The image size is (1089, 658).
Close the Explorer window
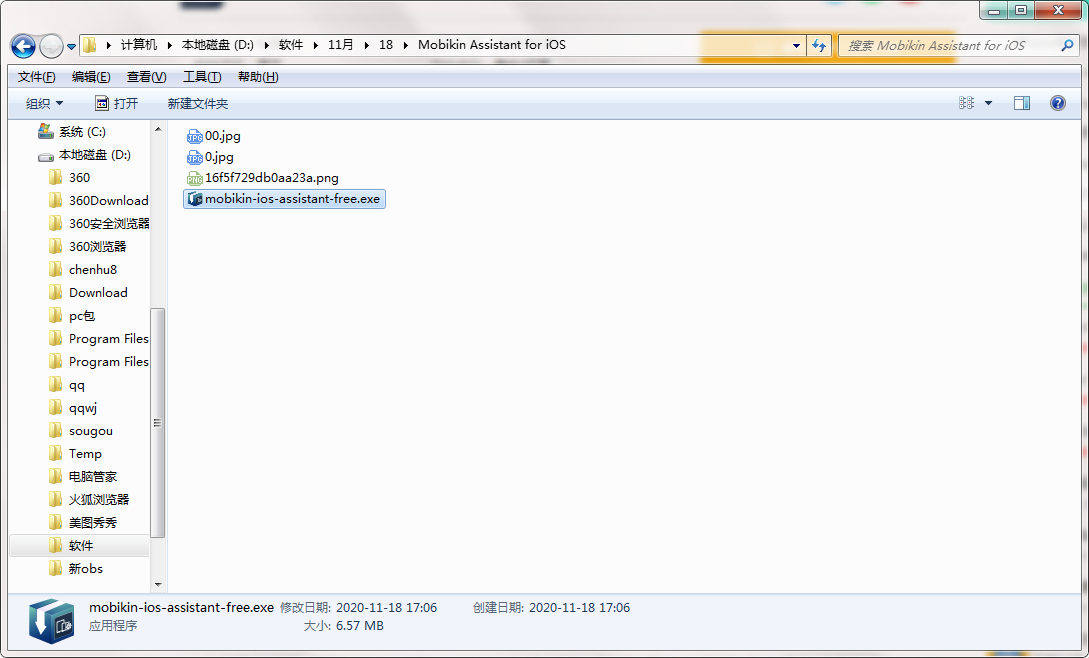pos(1058,10)
